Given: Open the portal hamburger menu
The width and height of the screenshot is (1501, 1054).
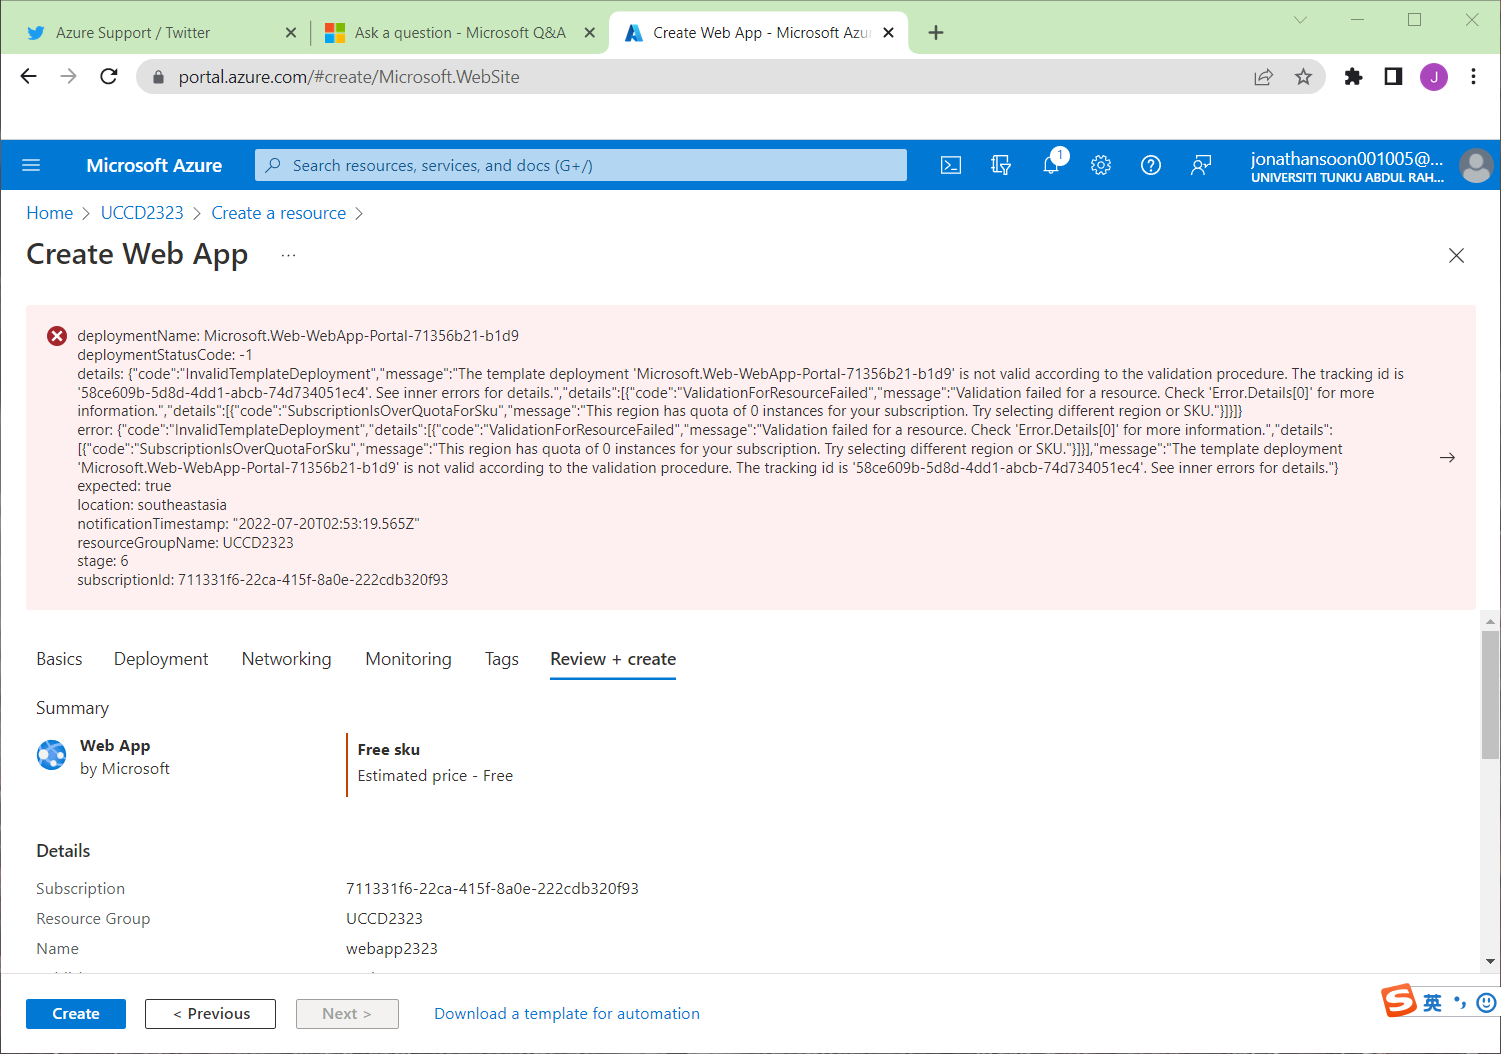Looking at the screenshot, I should tap(31, 165).
